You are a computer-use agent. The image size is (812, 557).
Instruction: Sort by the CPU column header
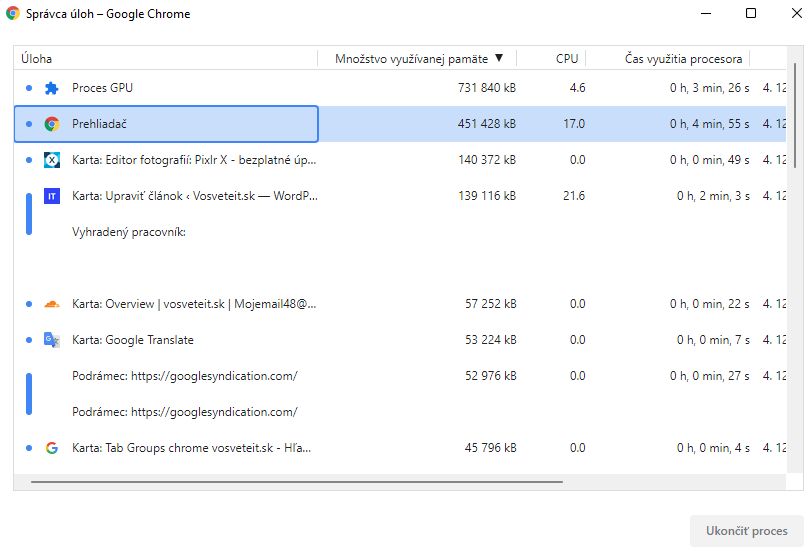click(552, 58)
